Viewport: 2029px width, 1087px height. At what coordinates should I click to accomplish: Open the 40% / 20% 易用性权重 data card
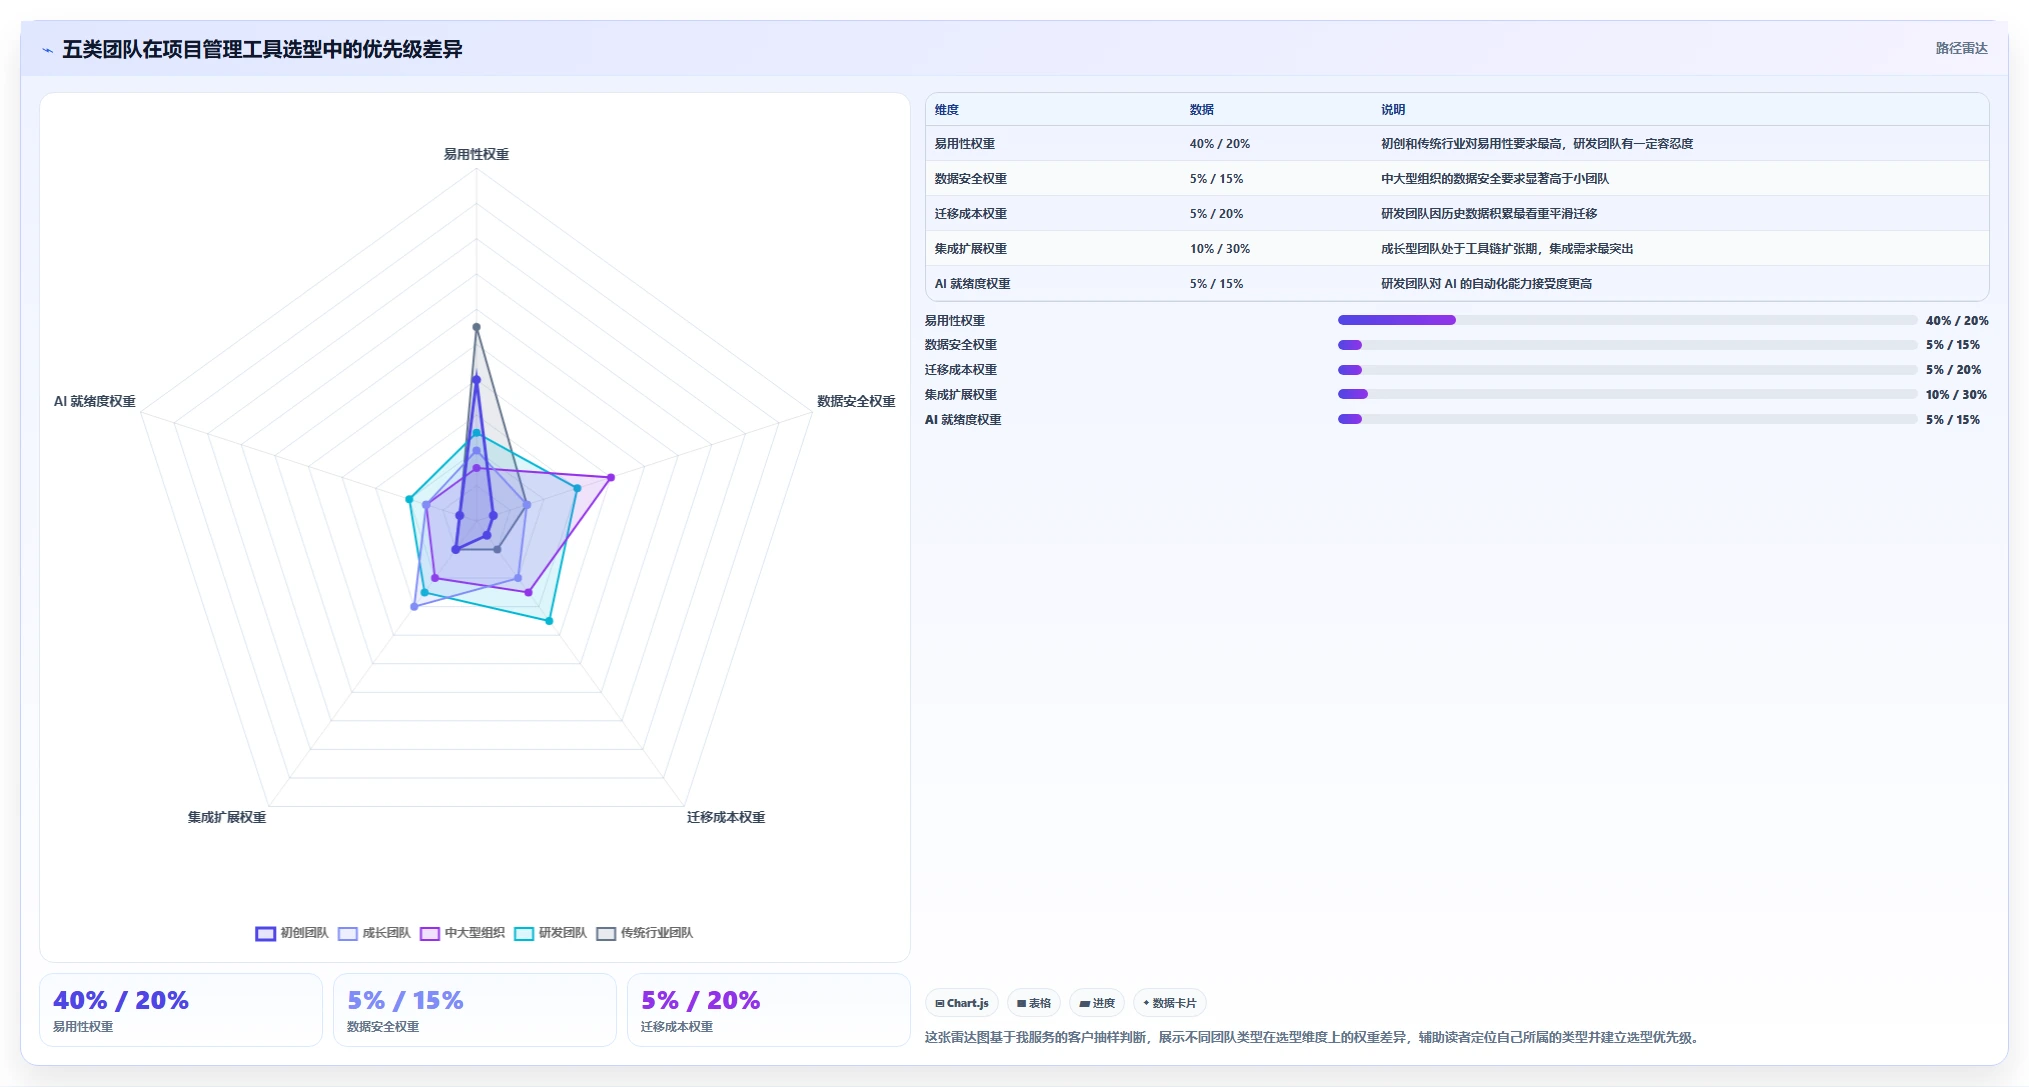(181, 1010)
